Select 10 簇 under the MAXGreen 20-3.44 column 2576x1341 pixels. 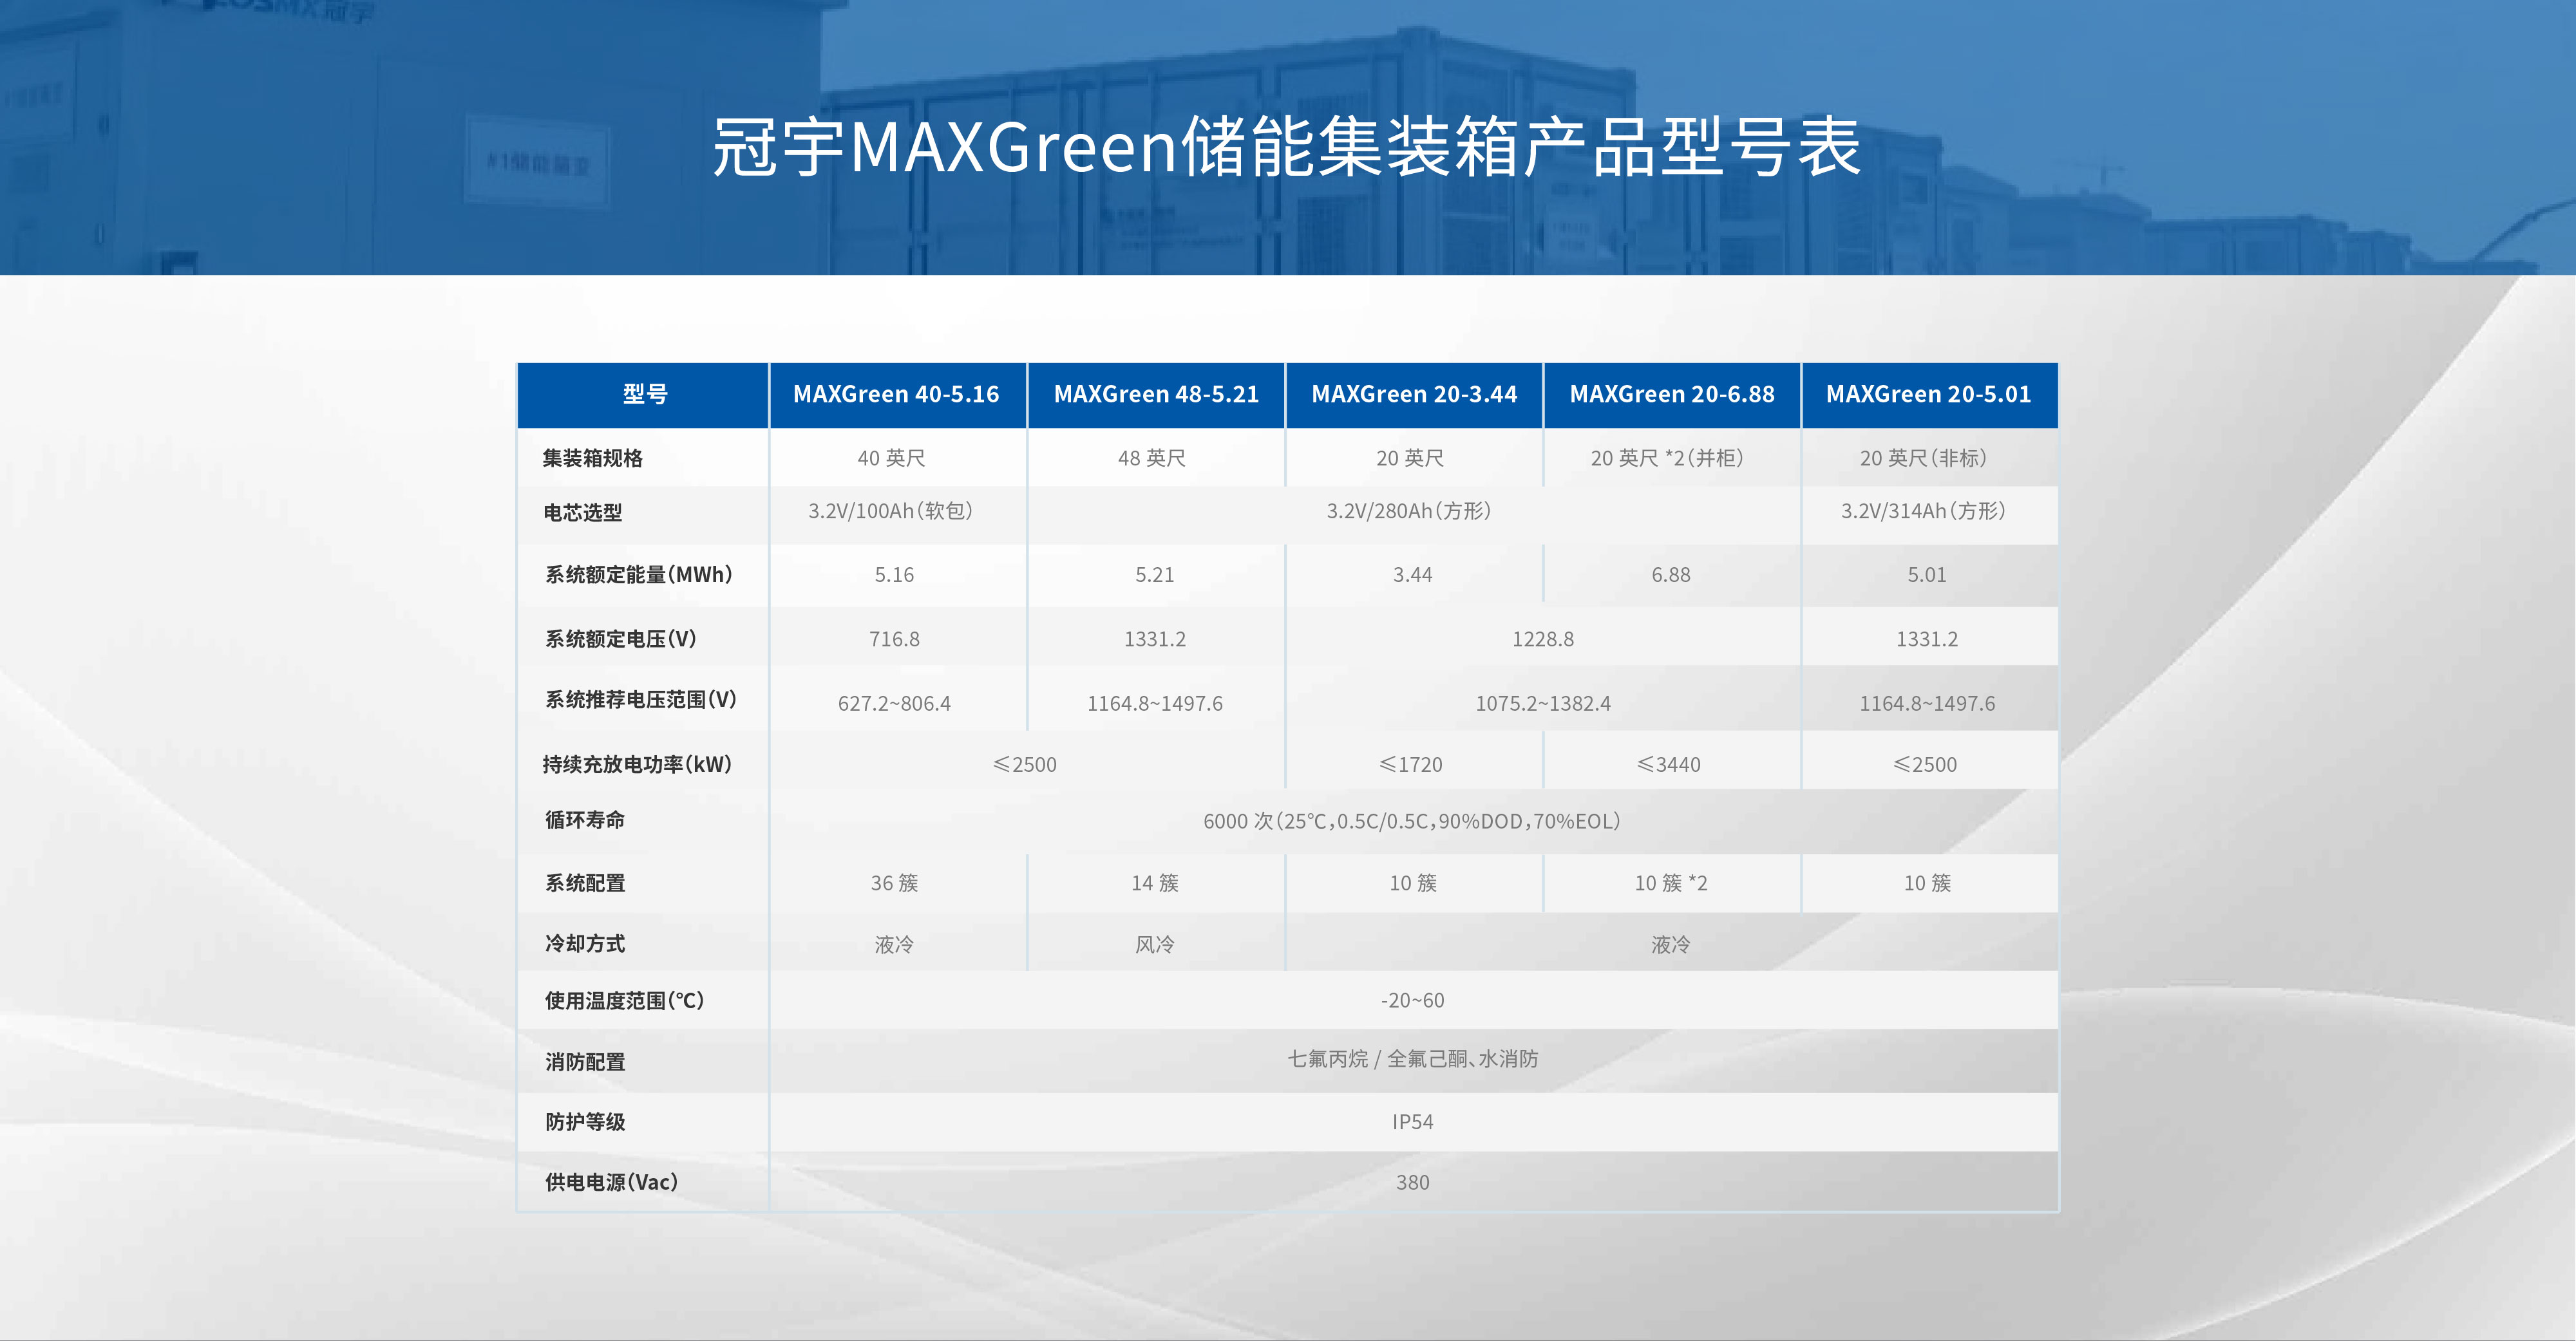(1413, 884)
